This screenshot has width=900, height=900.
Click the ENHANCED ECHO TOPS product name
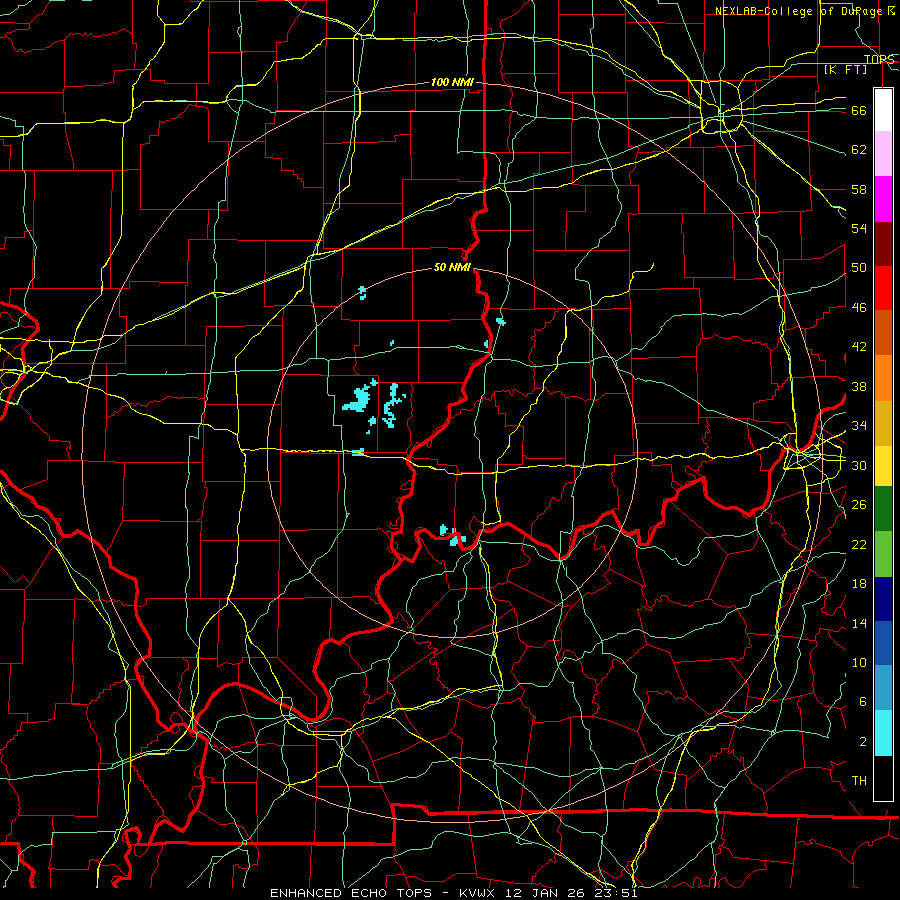(354, 893)
